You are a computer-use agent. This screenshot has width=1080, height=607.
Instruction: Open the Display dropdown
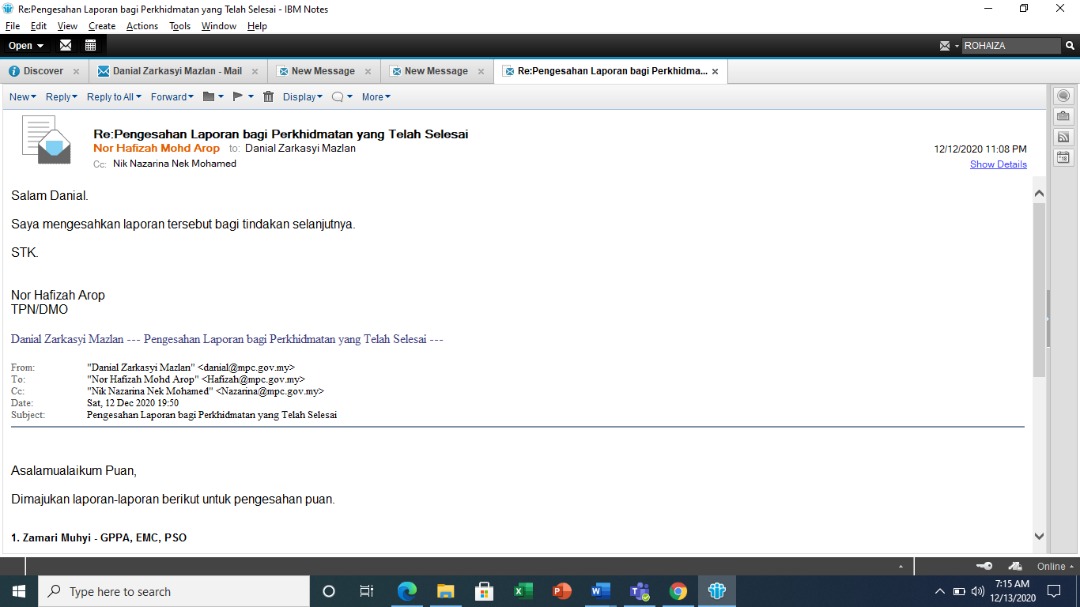click(x=302, y=97)
